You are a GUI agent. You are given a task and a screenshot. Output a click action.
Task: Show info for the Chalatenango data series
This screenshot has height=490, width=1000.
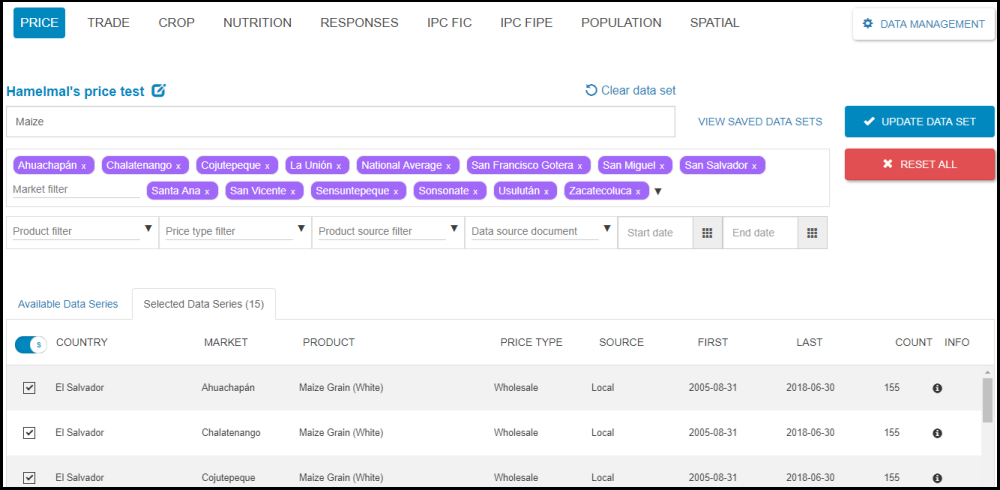tap(937, 433)
